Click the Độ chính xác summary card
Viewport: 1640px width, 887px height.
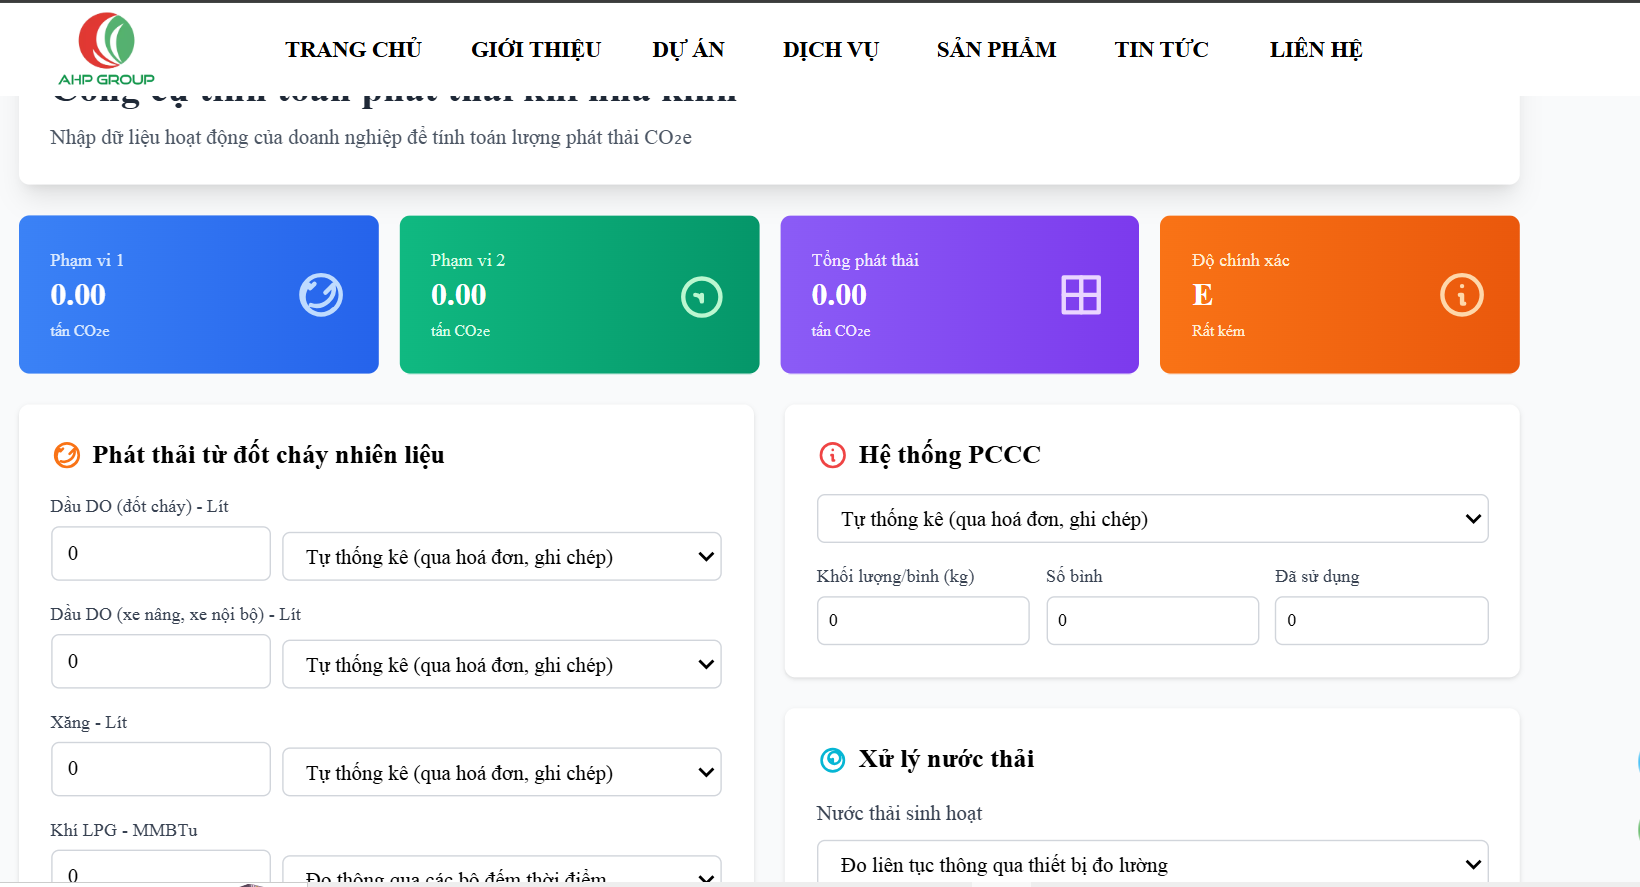click(1340, 295)
